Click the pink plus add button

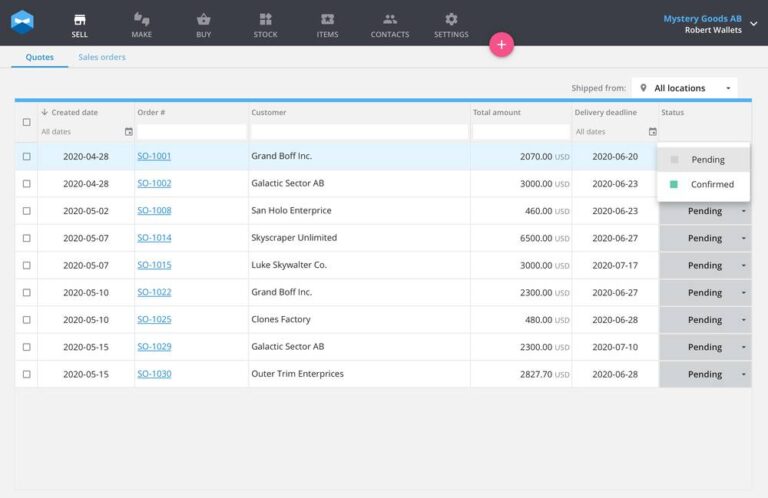tap(501, 45)
